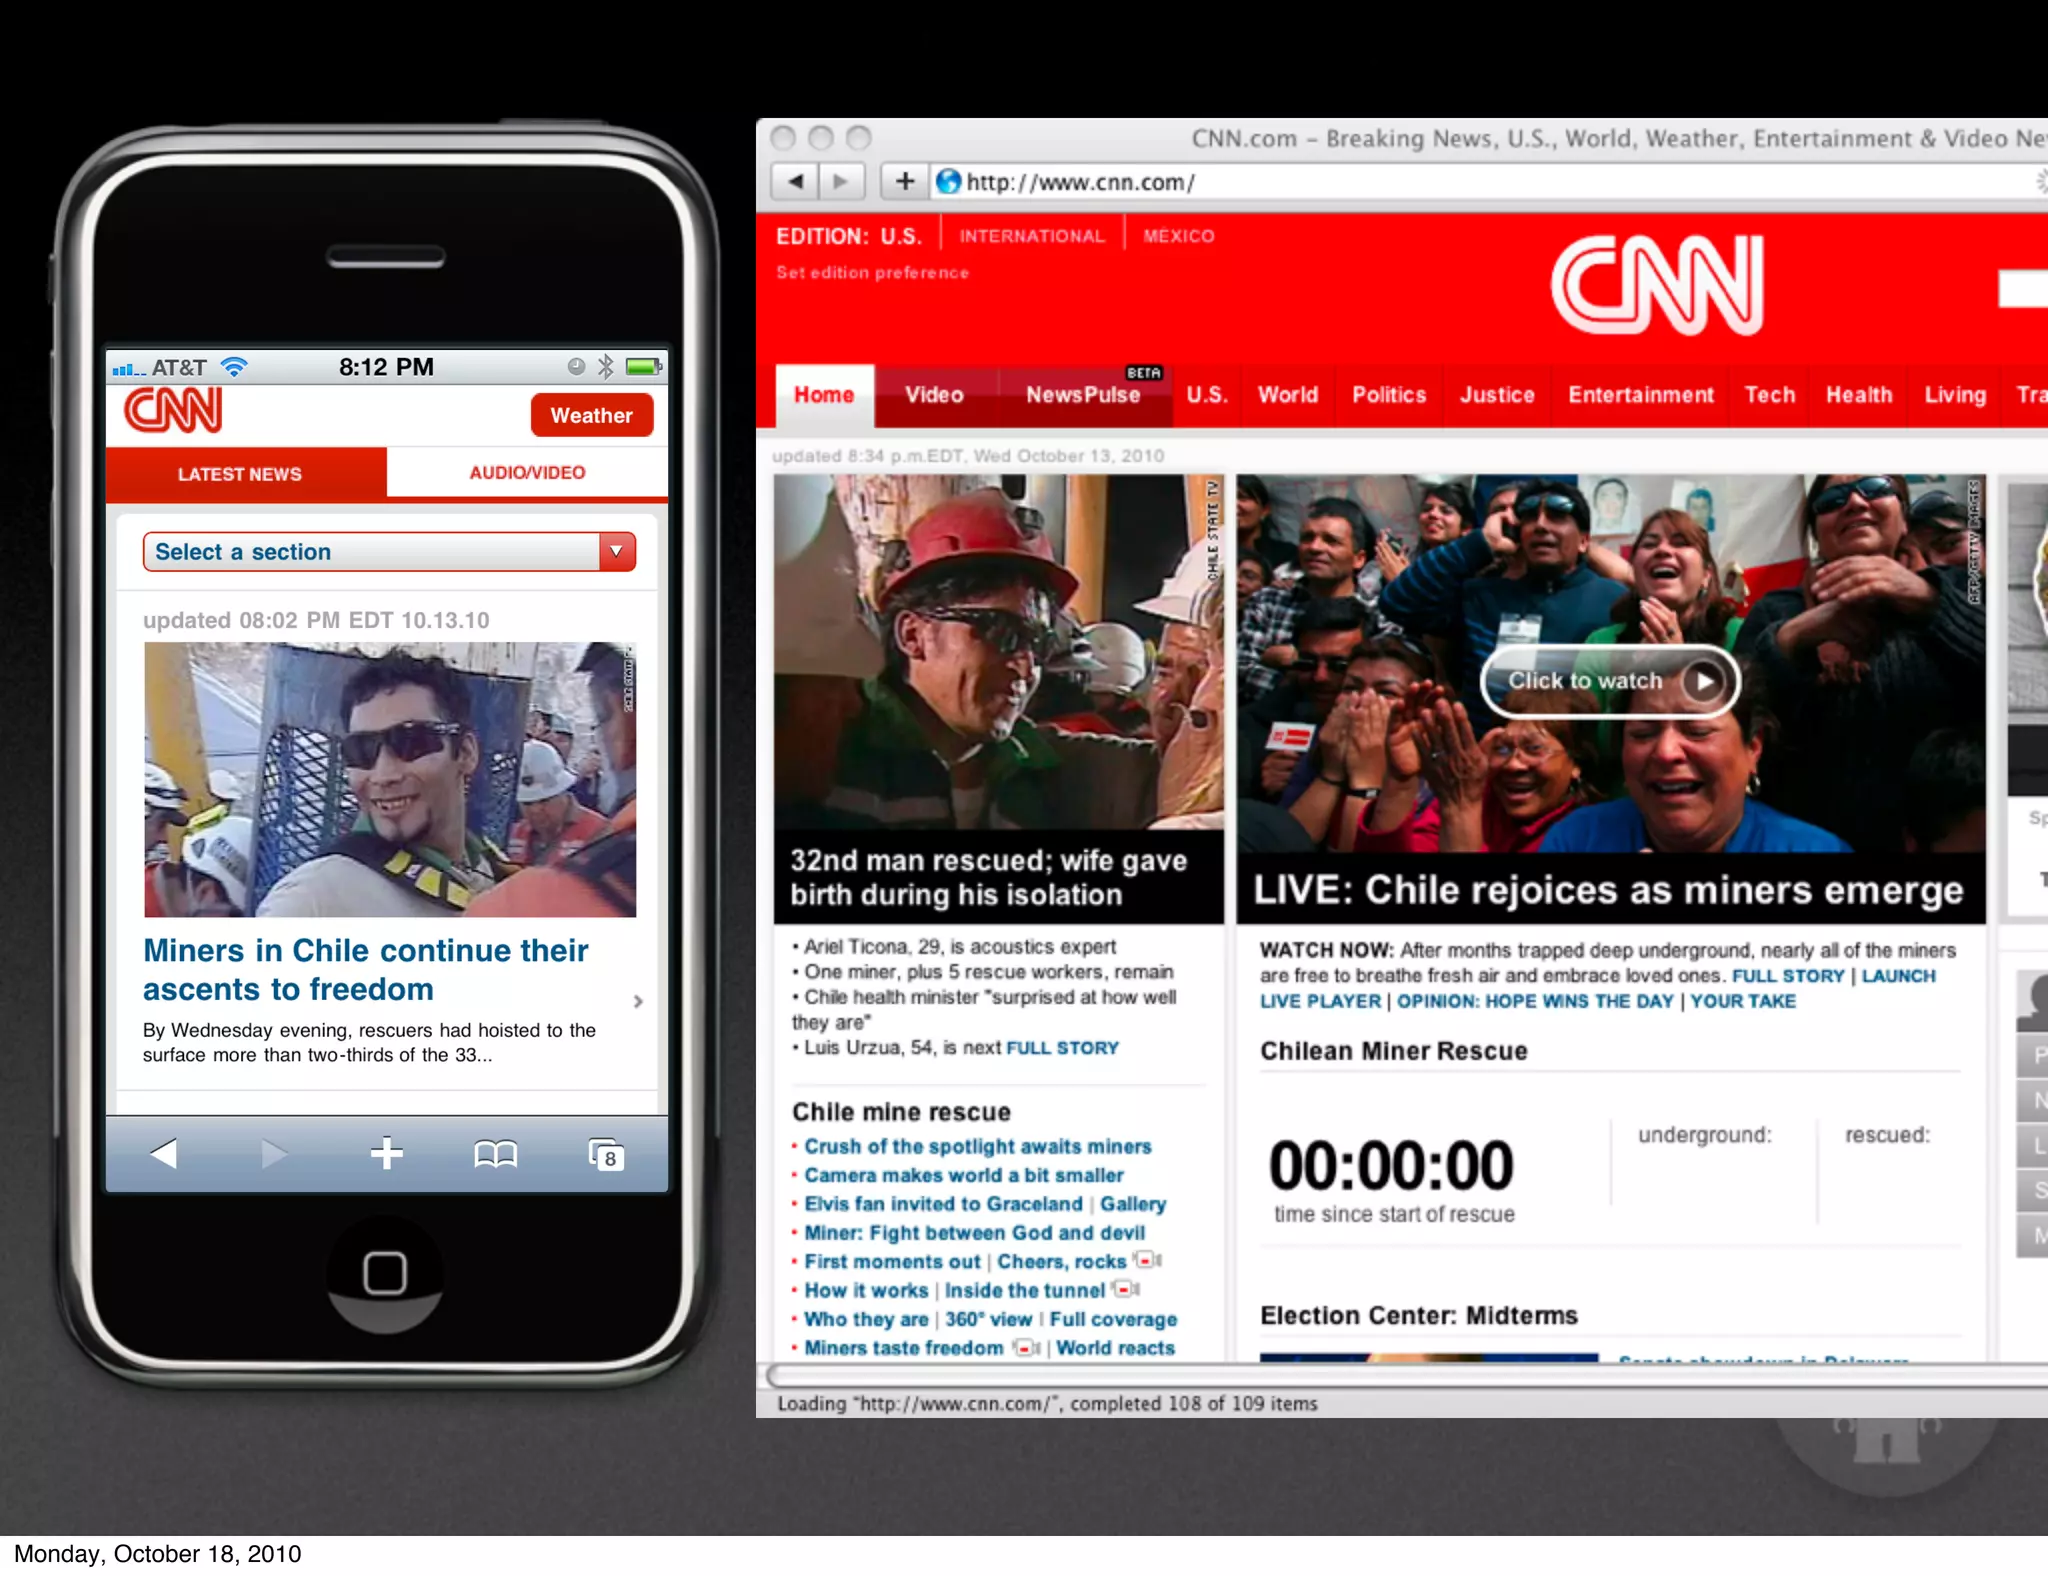Click the play icon on Click to watch
The height and width of the screenshot is (1576, 2048).
coord(1703,681)
